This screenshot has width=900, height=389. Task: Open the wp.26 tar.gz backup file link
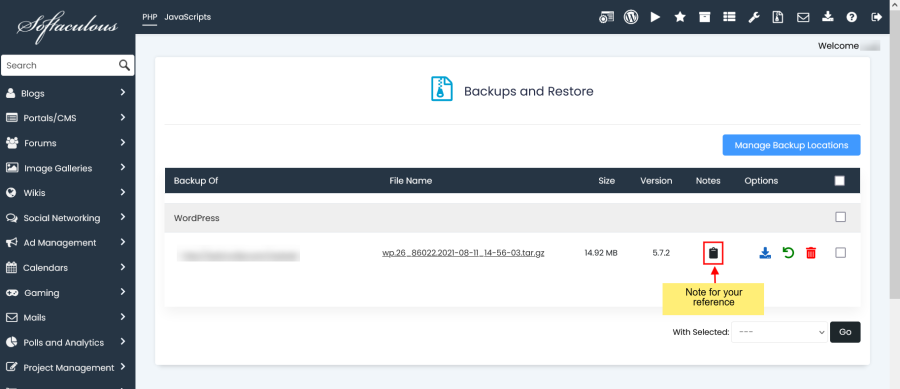(x=463, y=253)
